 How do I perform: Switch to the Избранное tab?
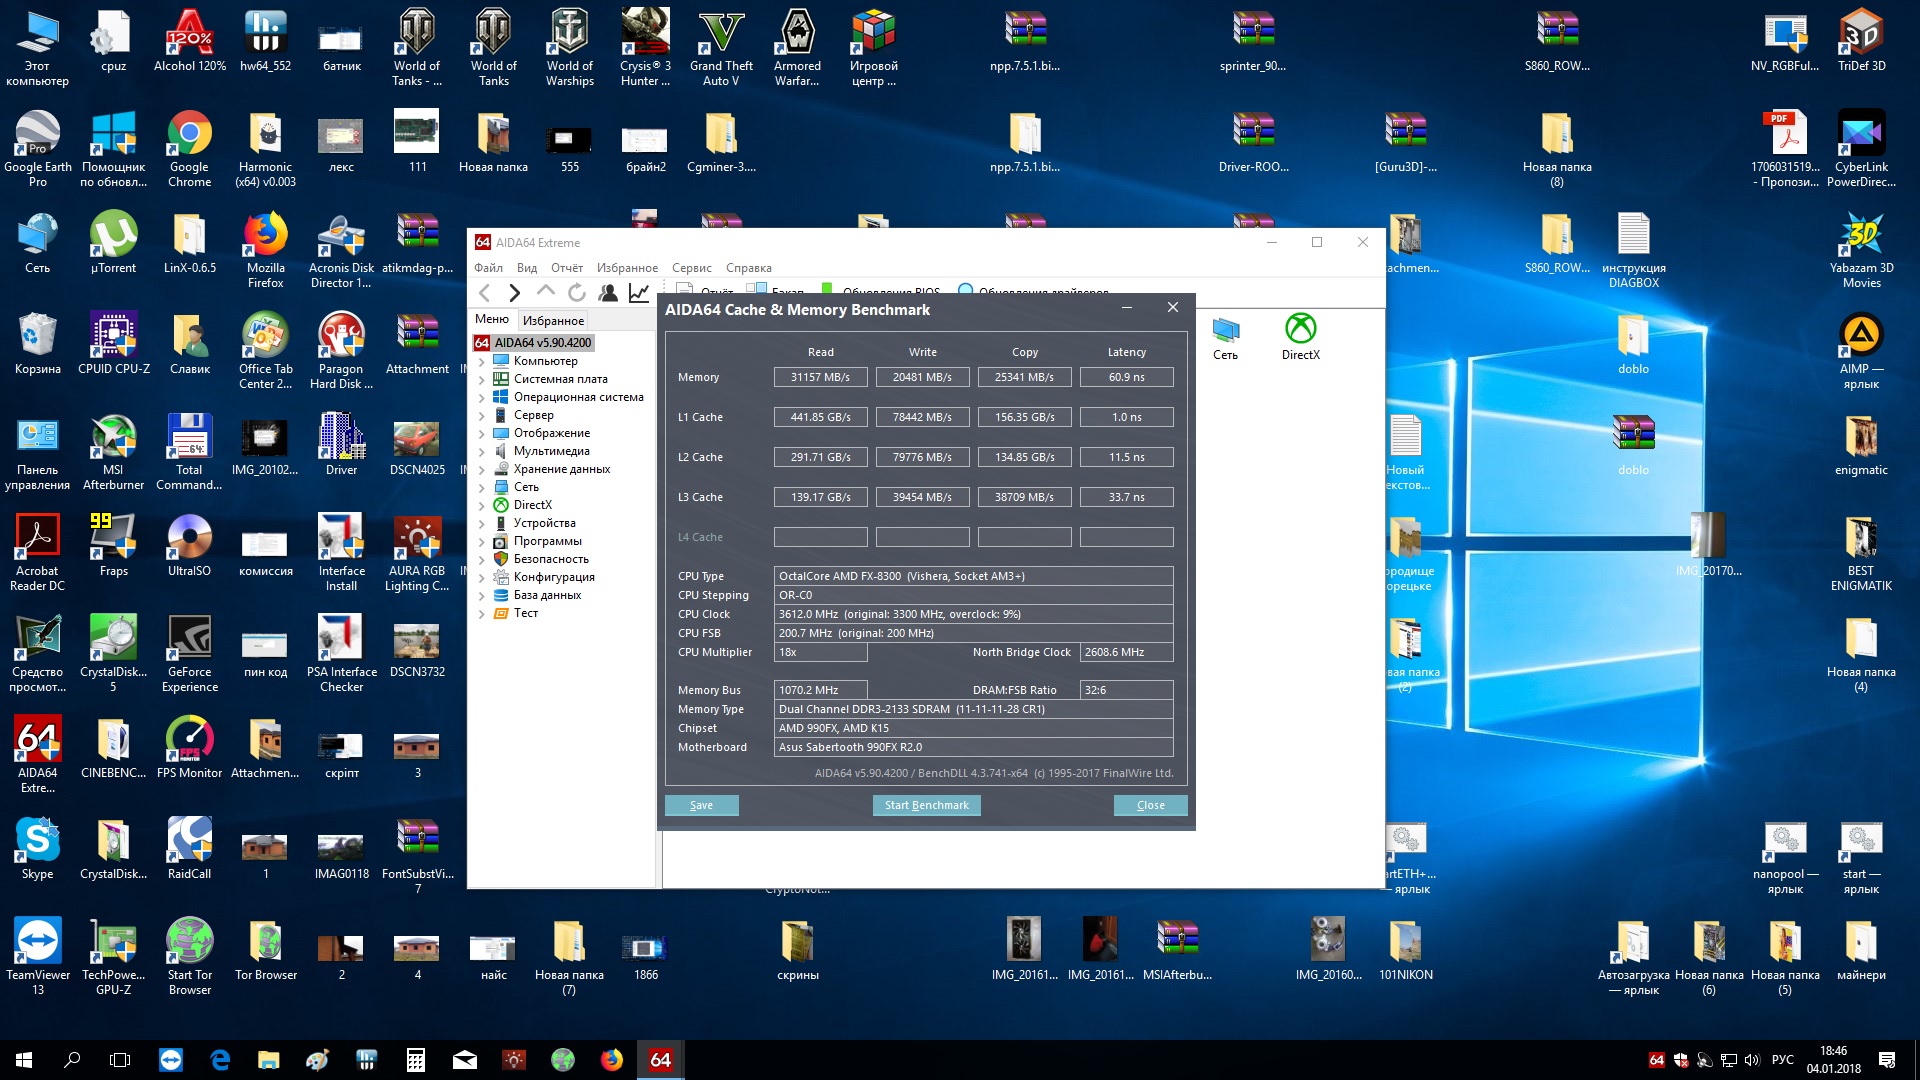click(x=553, y=321)
